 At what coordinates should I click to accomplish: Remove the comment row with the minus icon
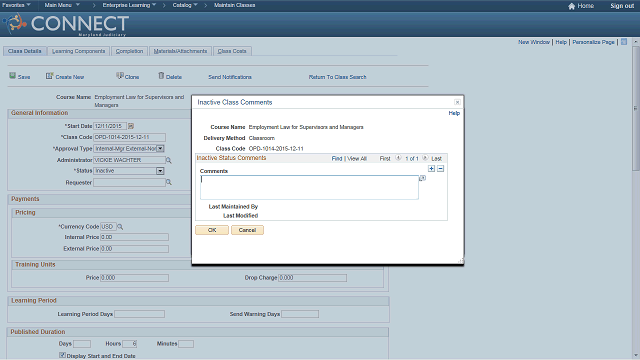[440, 169]
